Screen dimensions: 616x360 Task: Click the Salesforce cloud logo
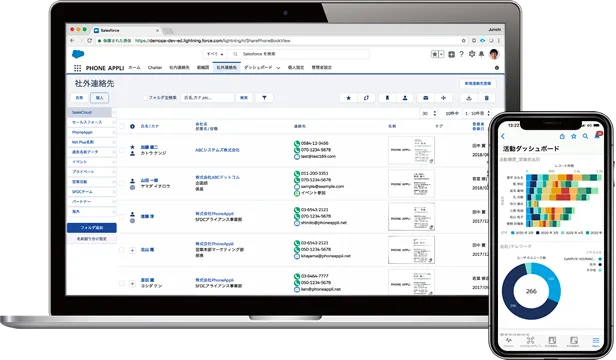[x=78, y=54]
